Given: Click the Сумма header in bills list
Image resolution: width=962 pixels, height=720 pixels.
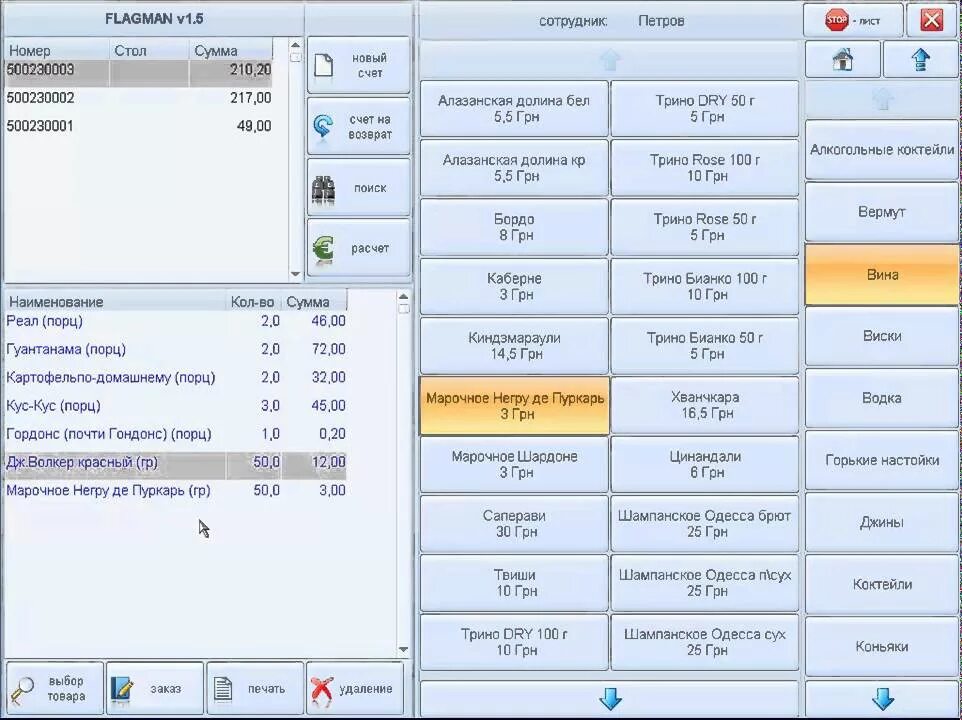Looking at the screenshot, I should [x=231, y=50].
